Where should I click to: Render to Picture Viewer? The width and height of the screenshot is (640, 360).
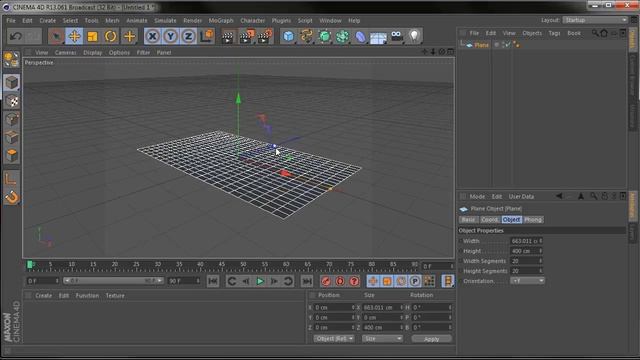[x=246, y=36]
